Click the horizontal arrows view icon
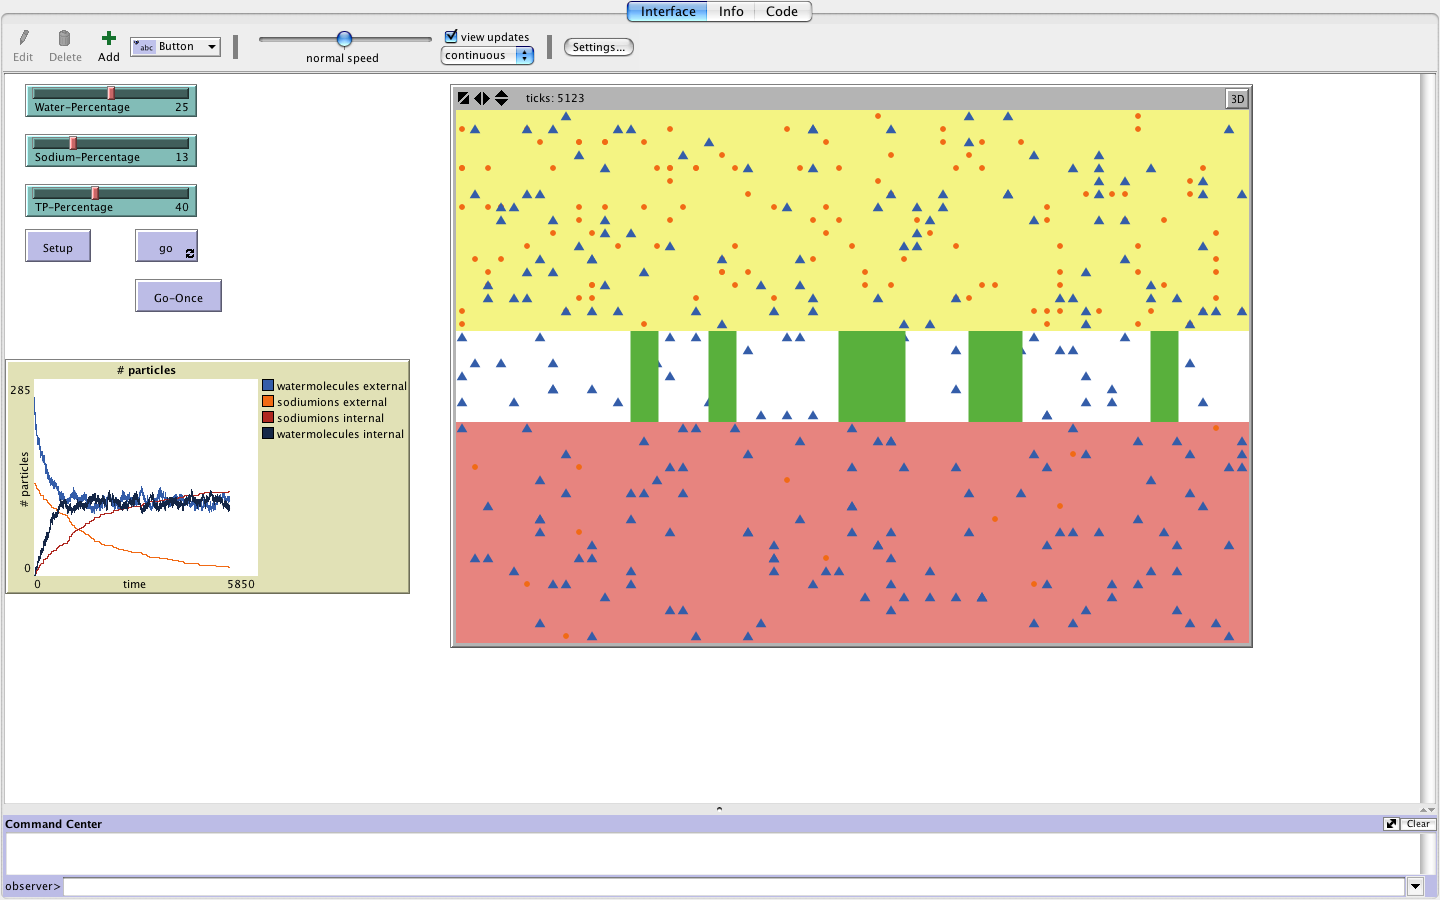Screen dimensions: 1440x900 point(482,98)
